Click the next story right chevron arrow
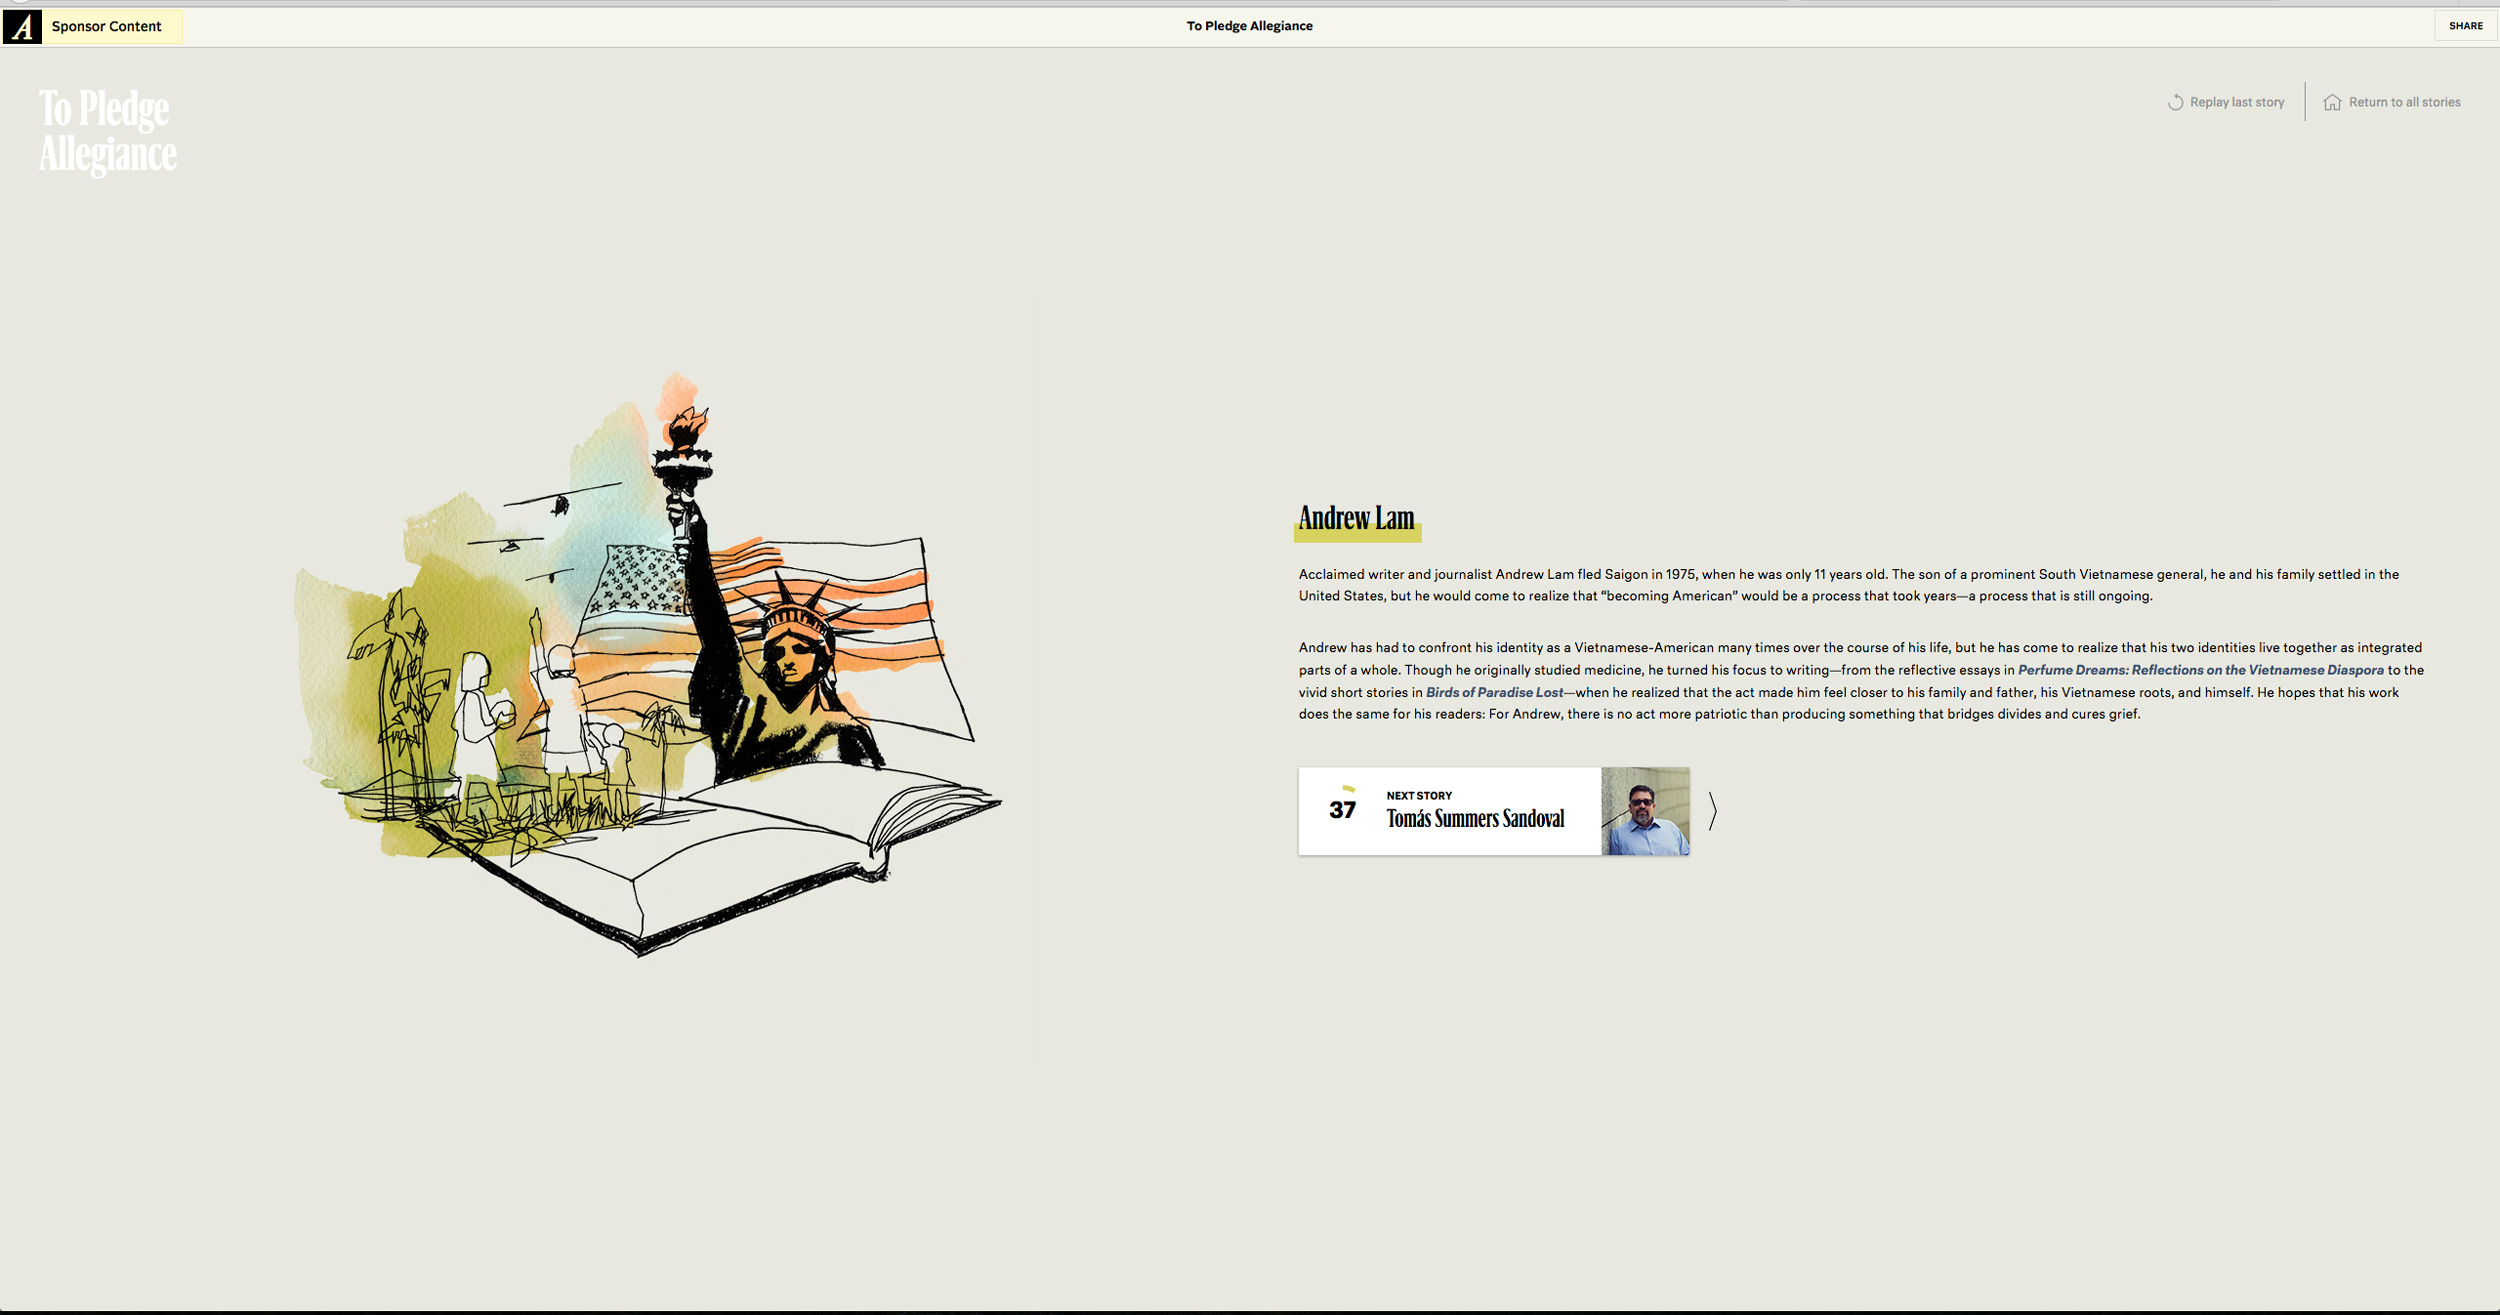The width and height of the screenshot is (2500, 1315). tap(1713, 811)
